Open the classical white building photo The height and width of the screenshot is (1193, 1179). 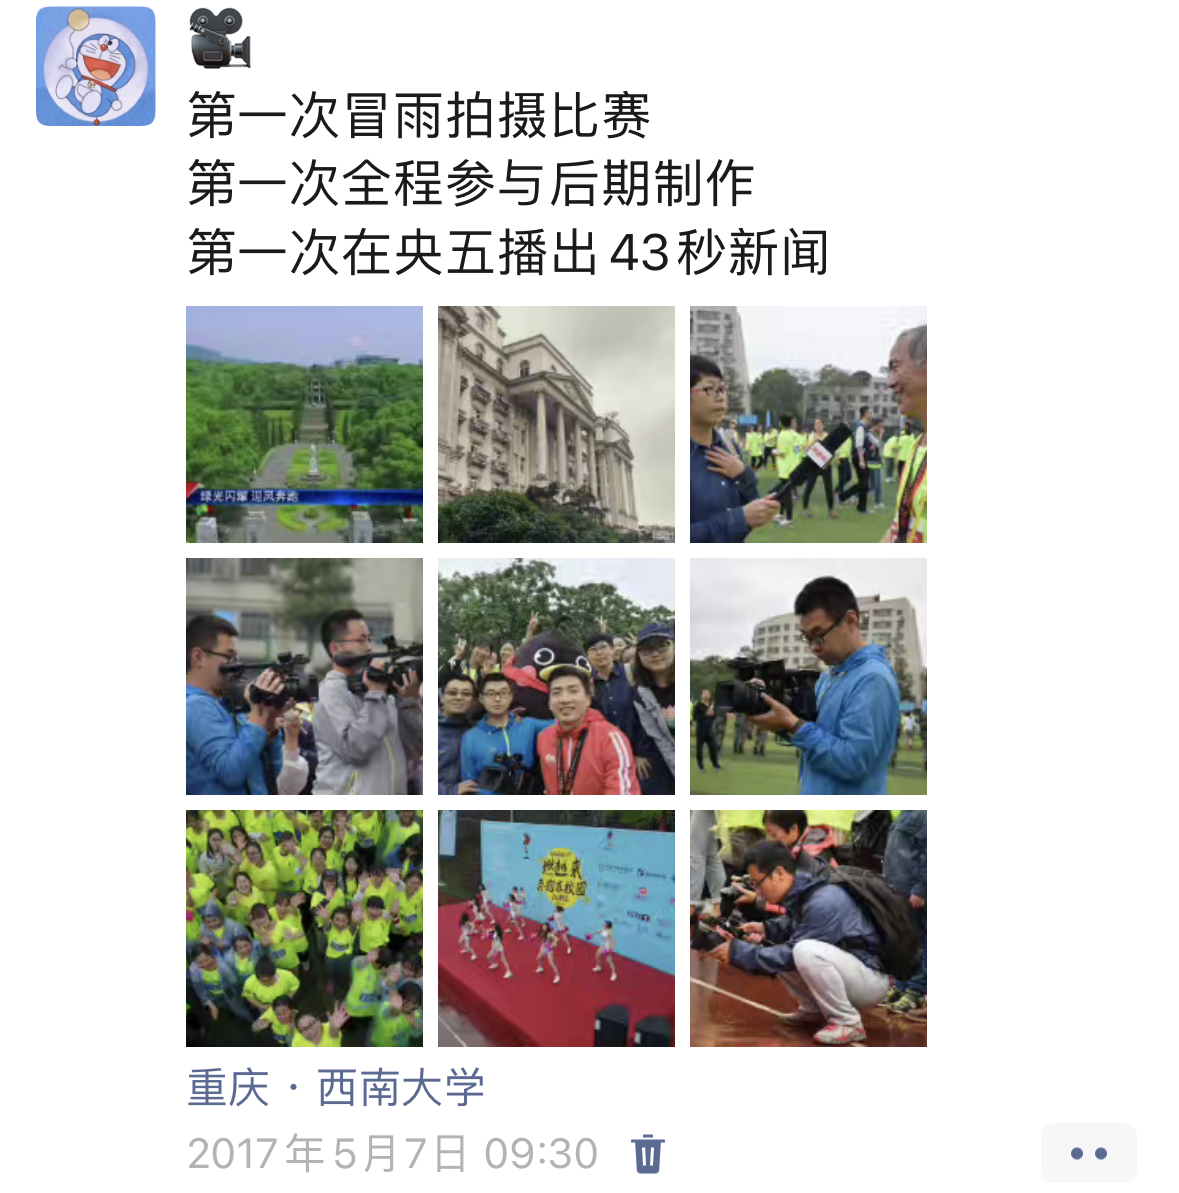[556, 425]
